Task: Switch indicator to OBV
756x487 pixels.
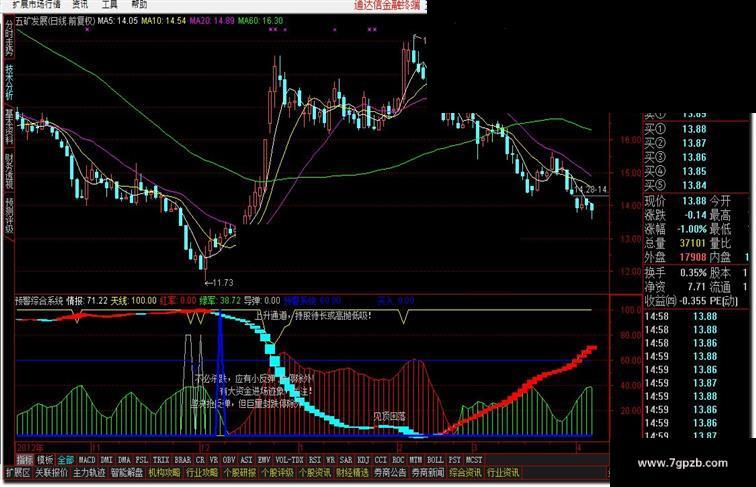Action: coord(229,460)
